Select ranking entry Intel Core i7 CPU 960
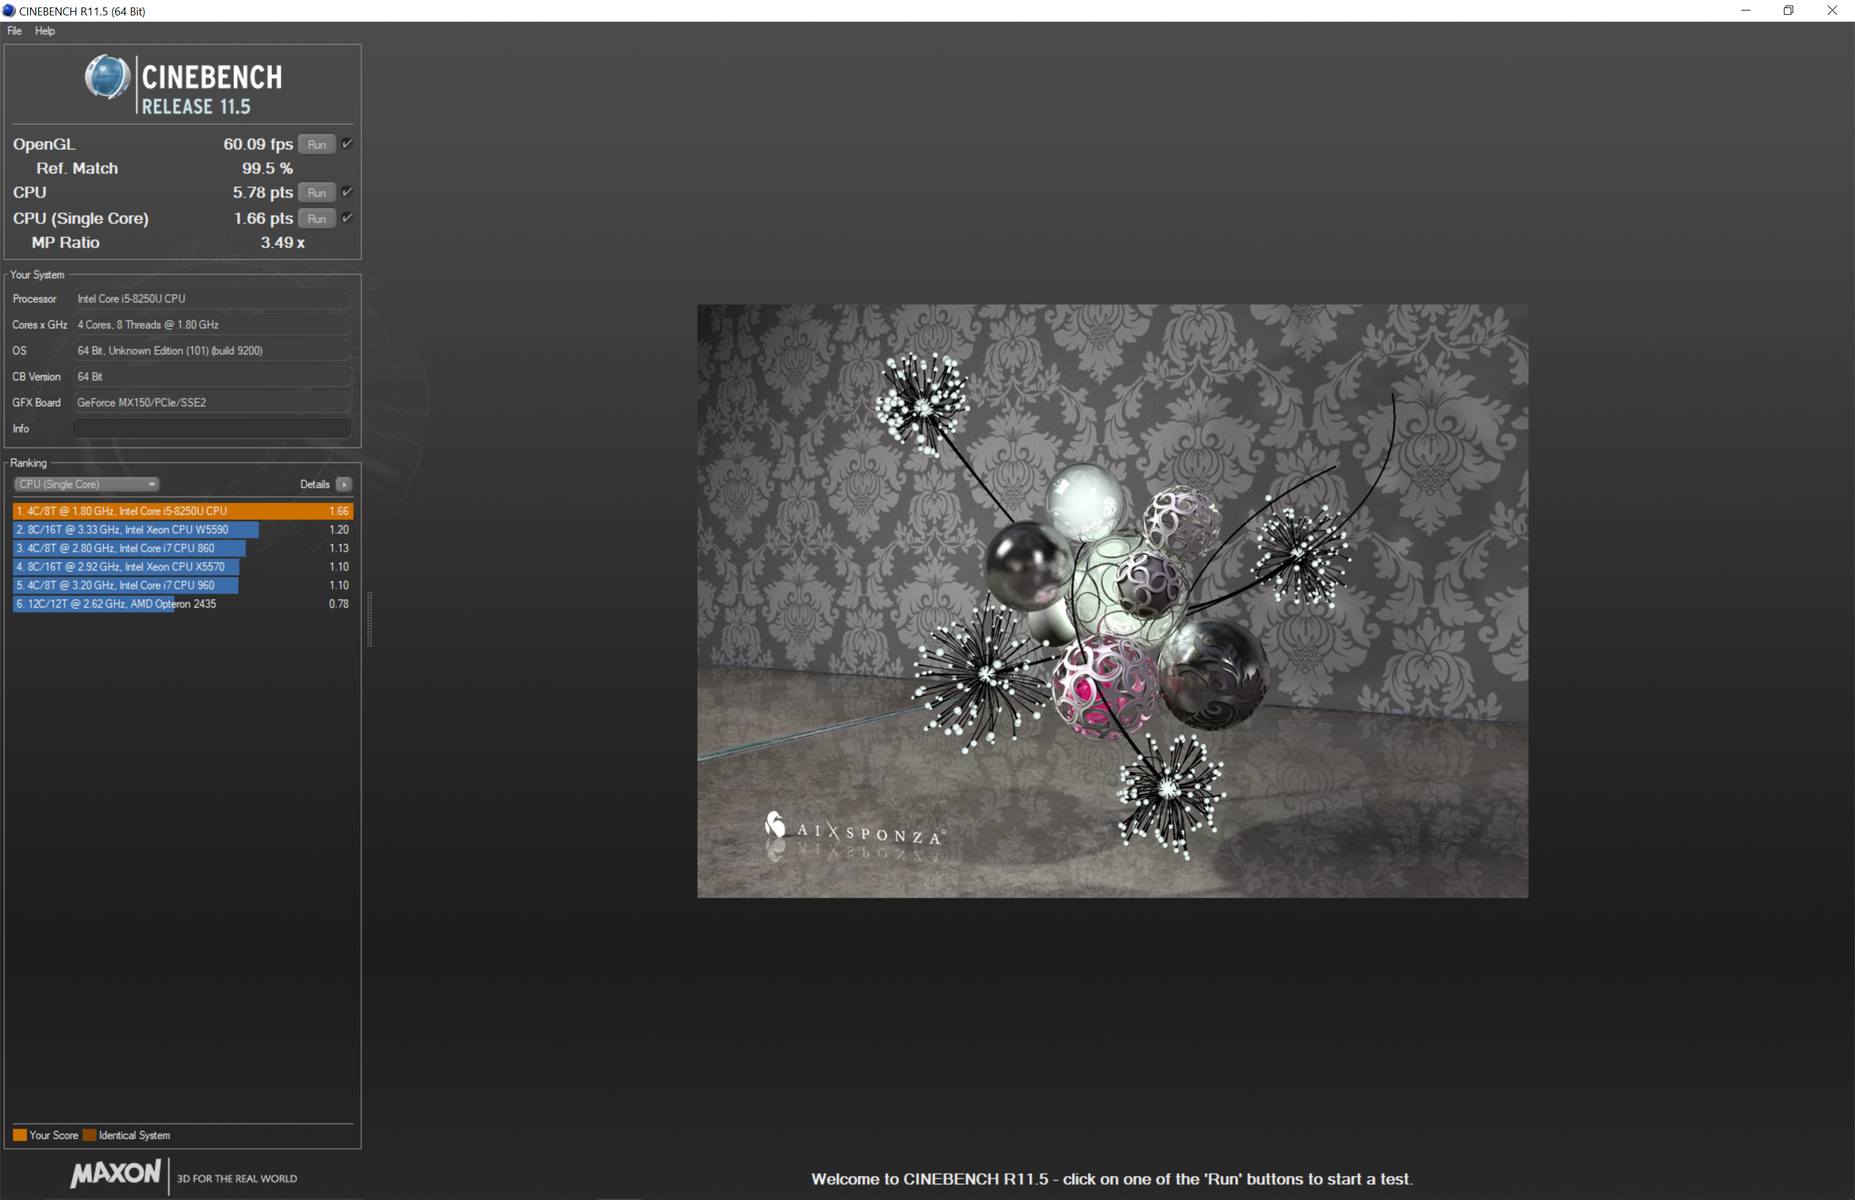 [x=182, y=585]
